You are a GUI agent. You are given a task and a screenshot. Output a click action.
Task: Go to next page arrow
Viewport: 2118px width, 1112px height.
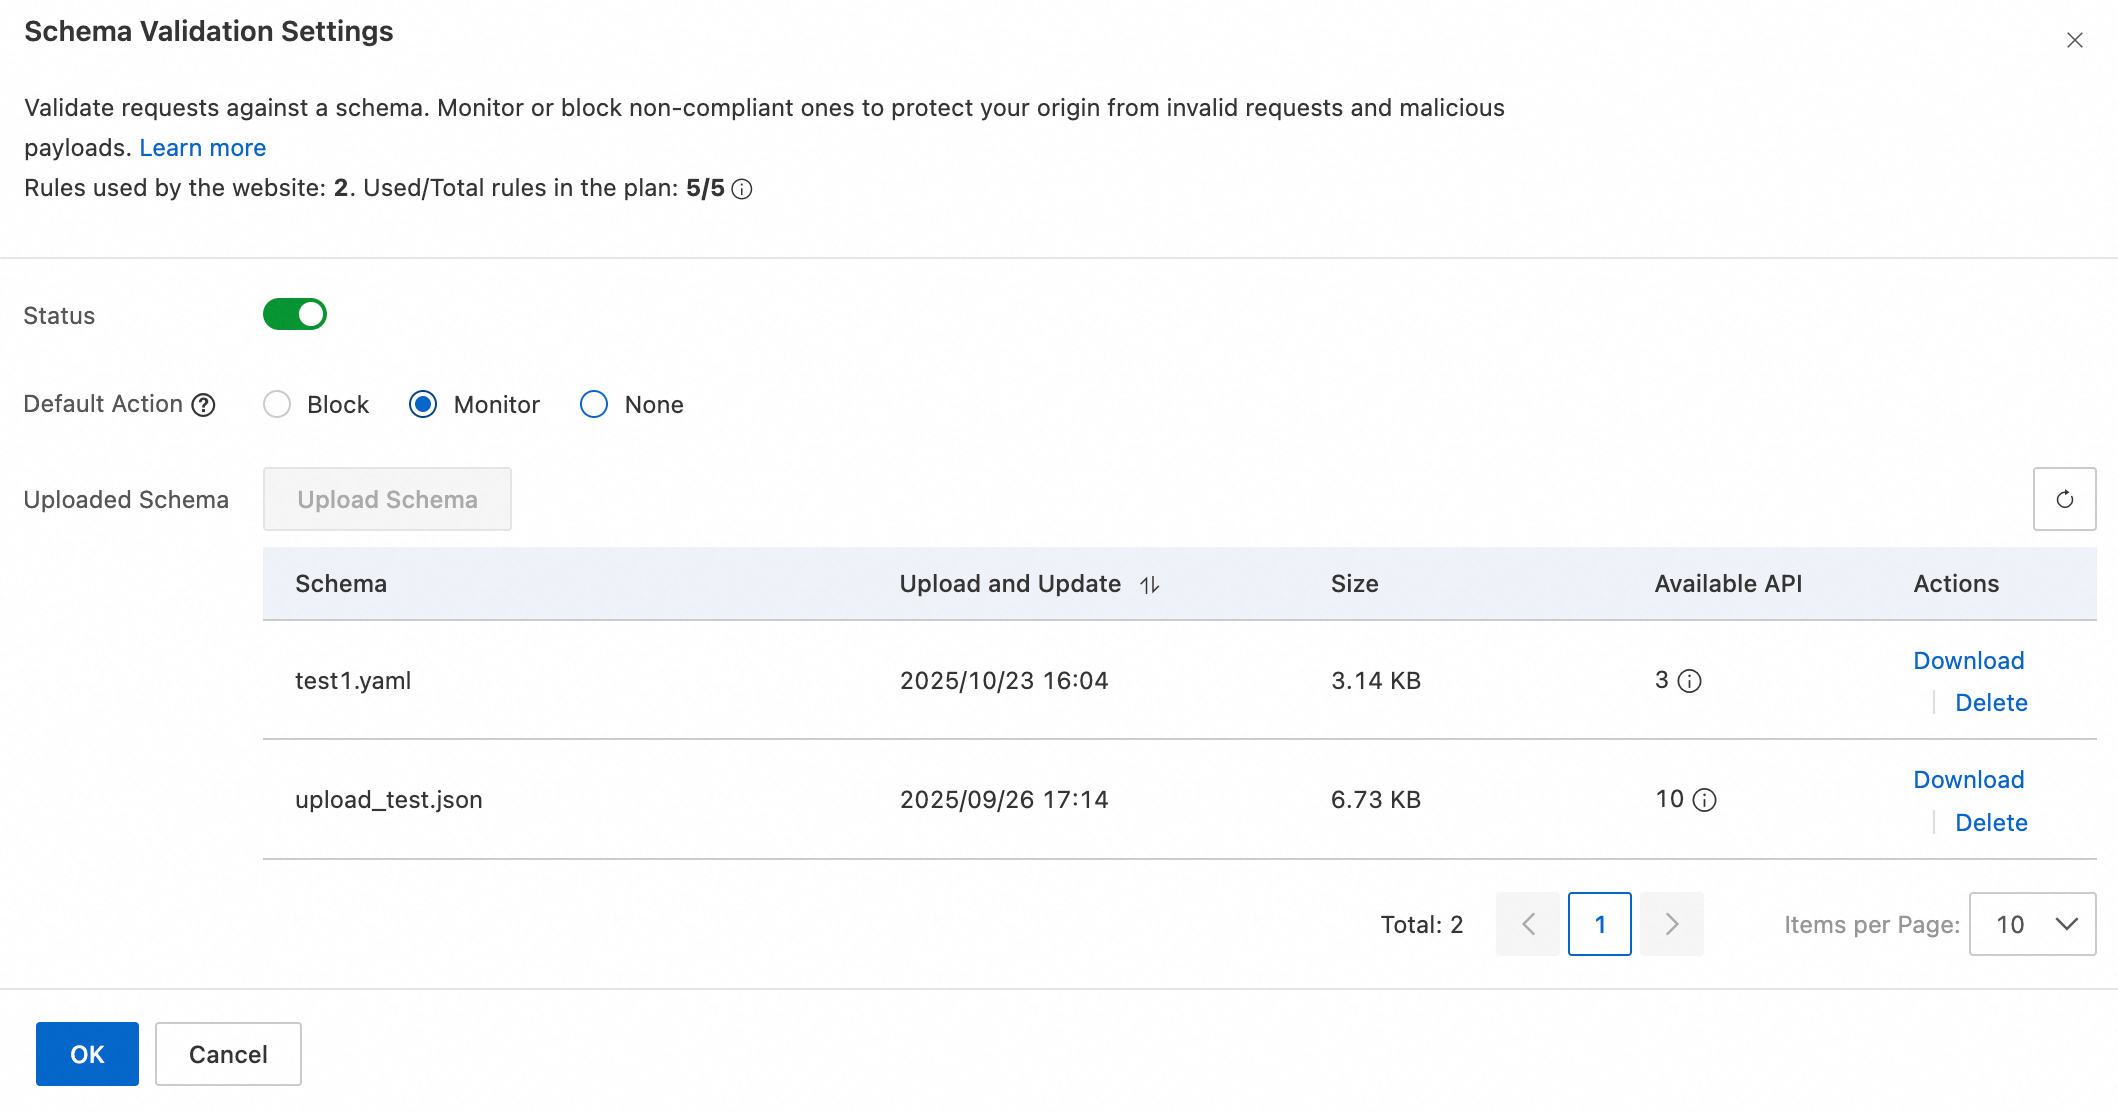[x=1671, y=924]
